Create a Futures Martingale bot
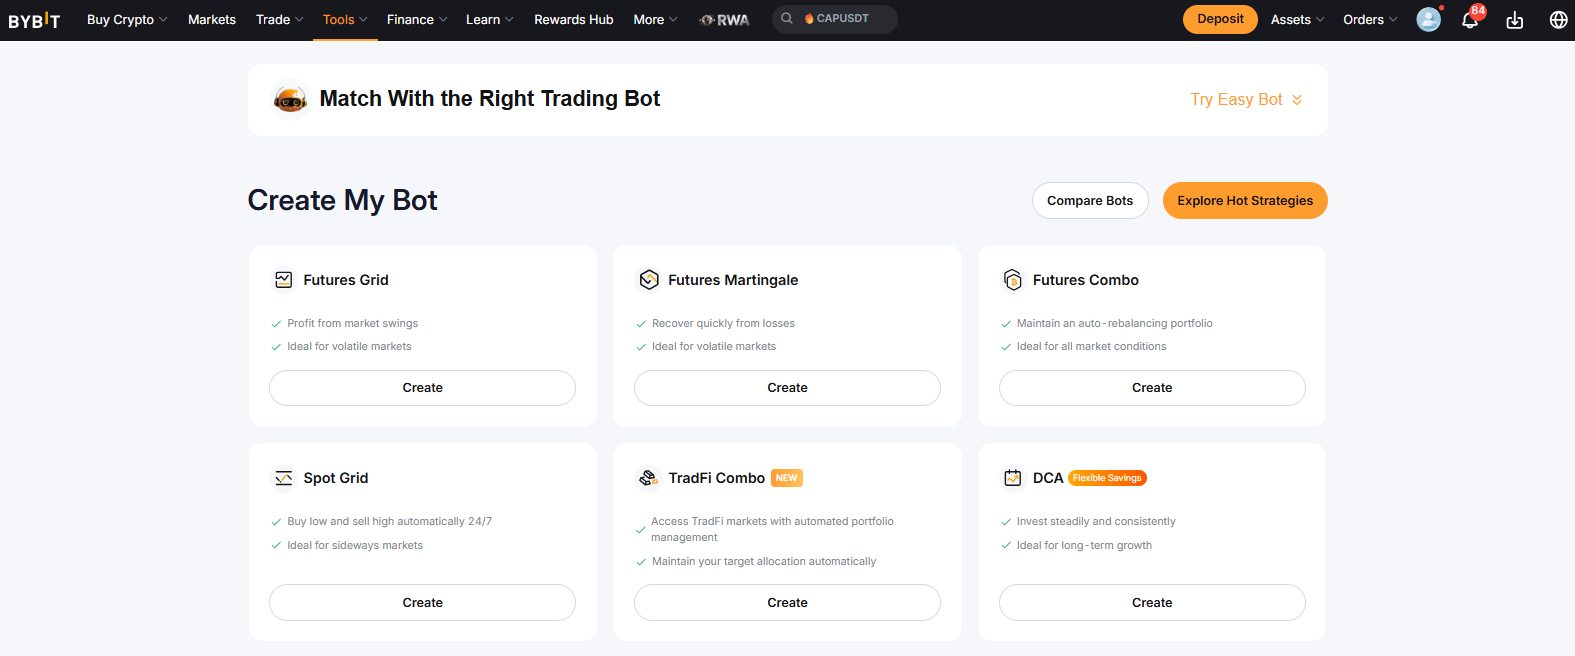The width and height of the screenshot is (1575, 656). (787, 388)
